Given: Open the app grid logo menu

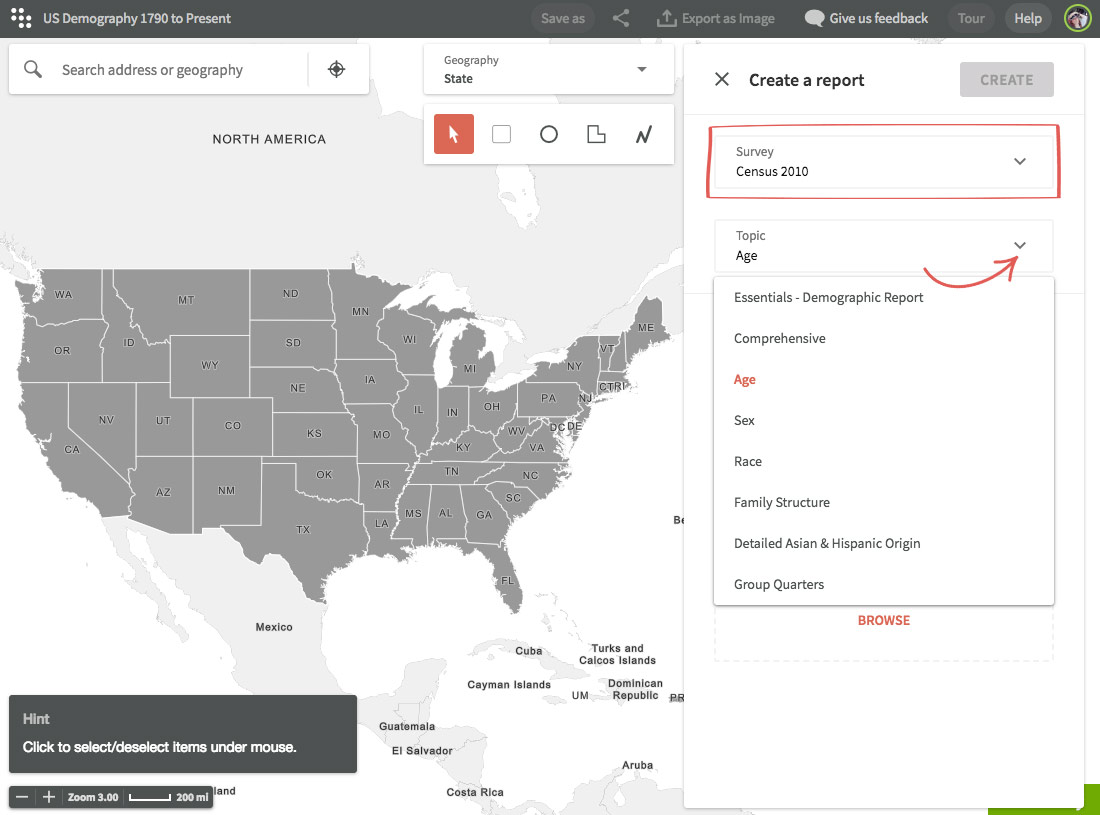Looking at the screenshot, I should click(21, 18).
